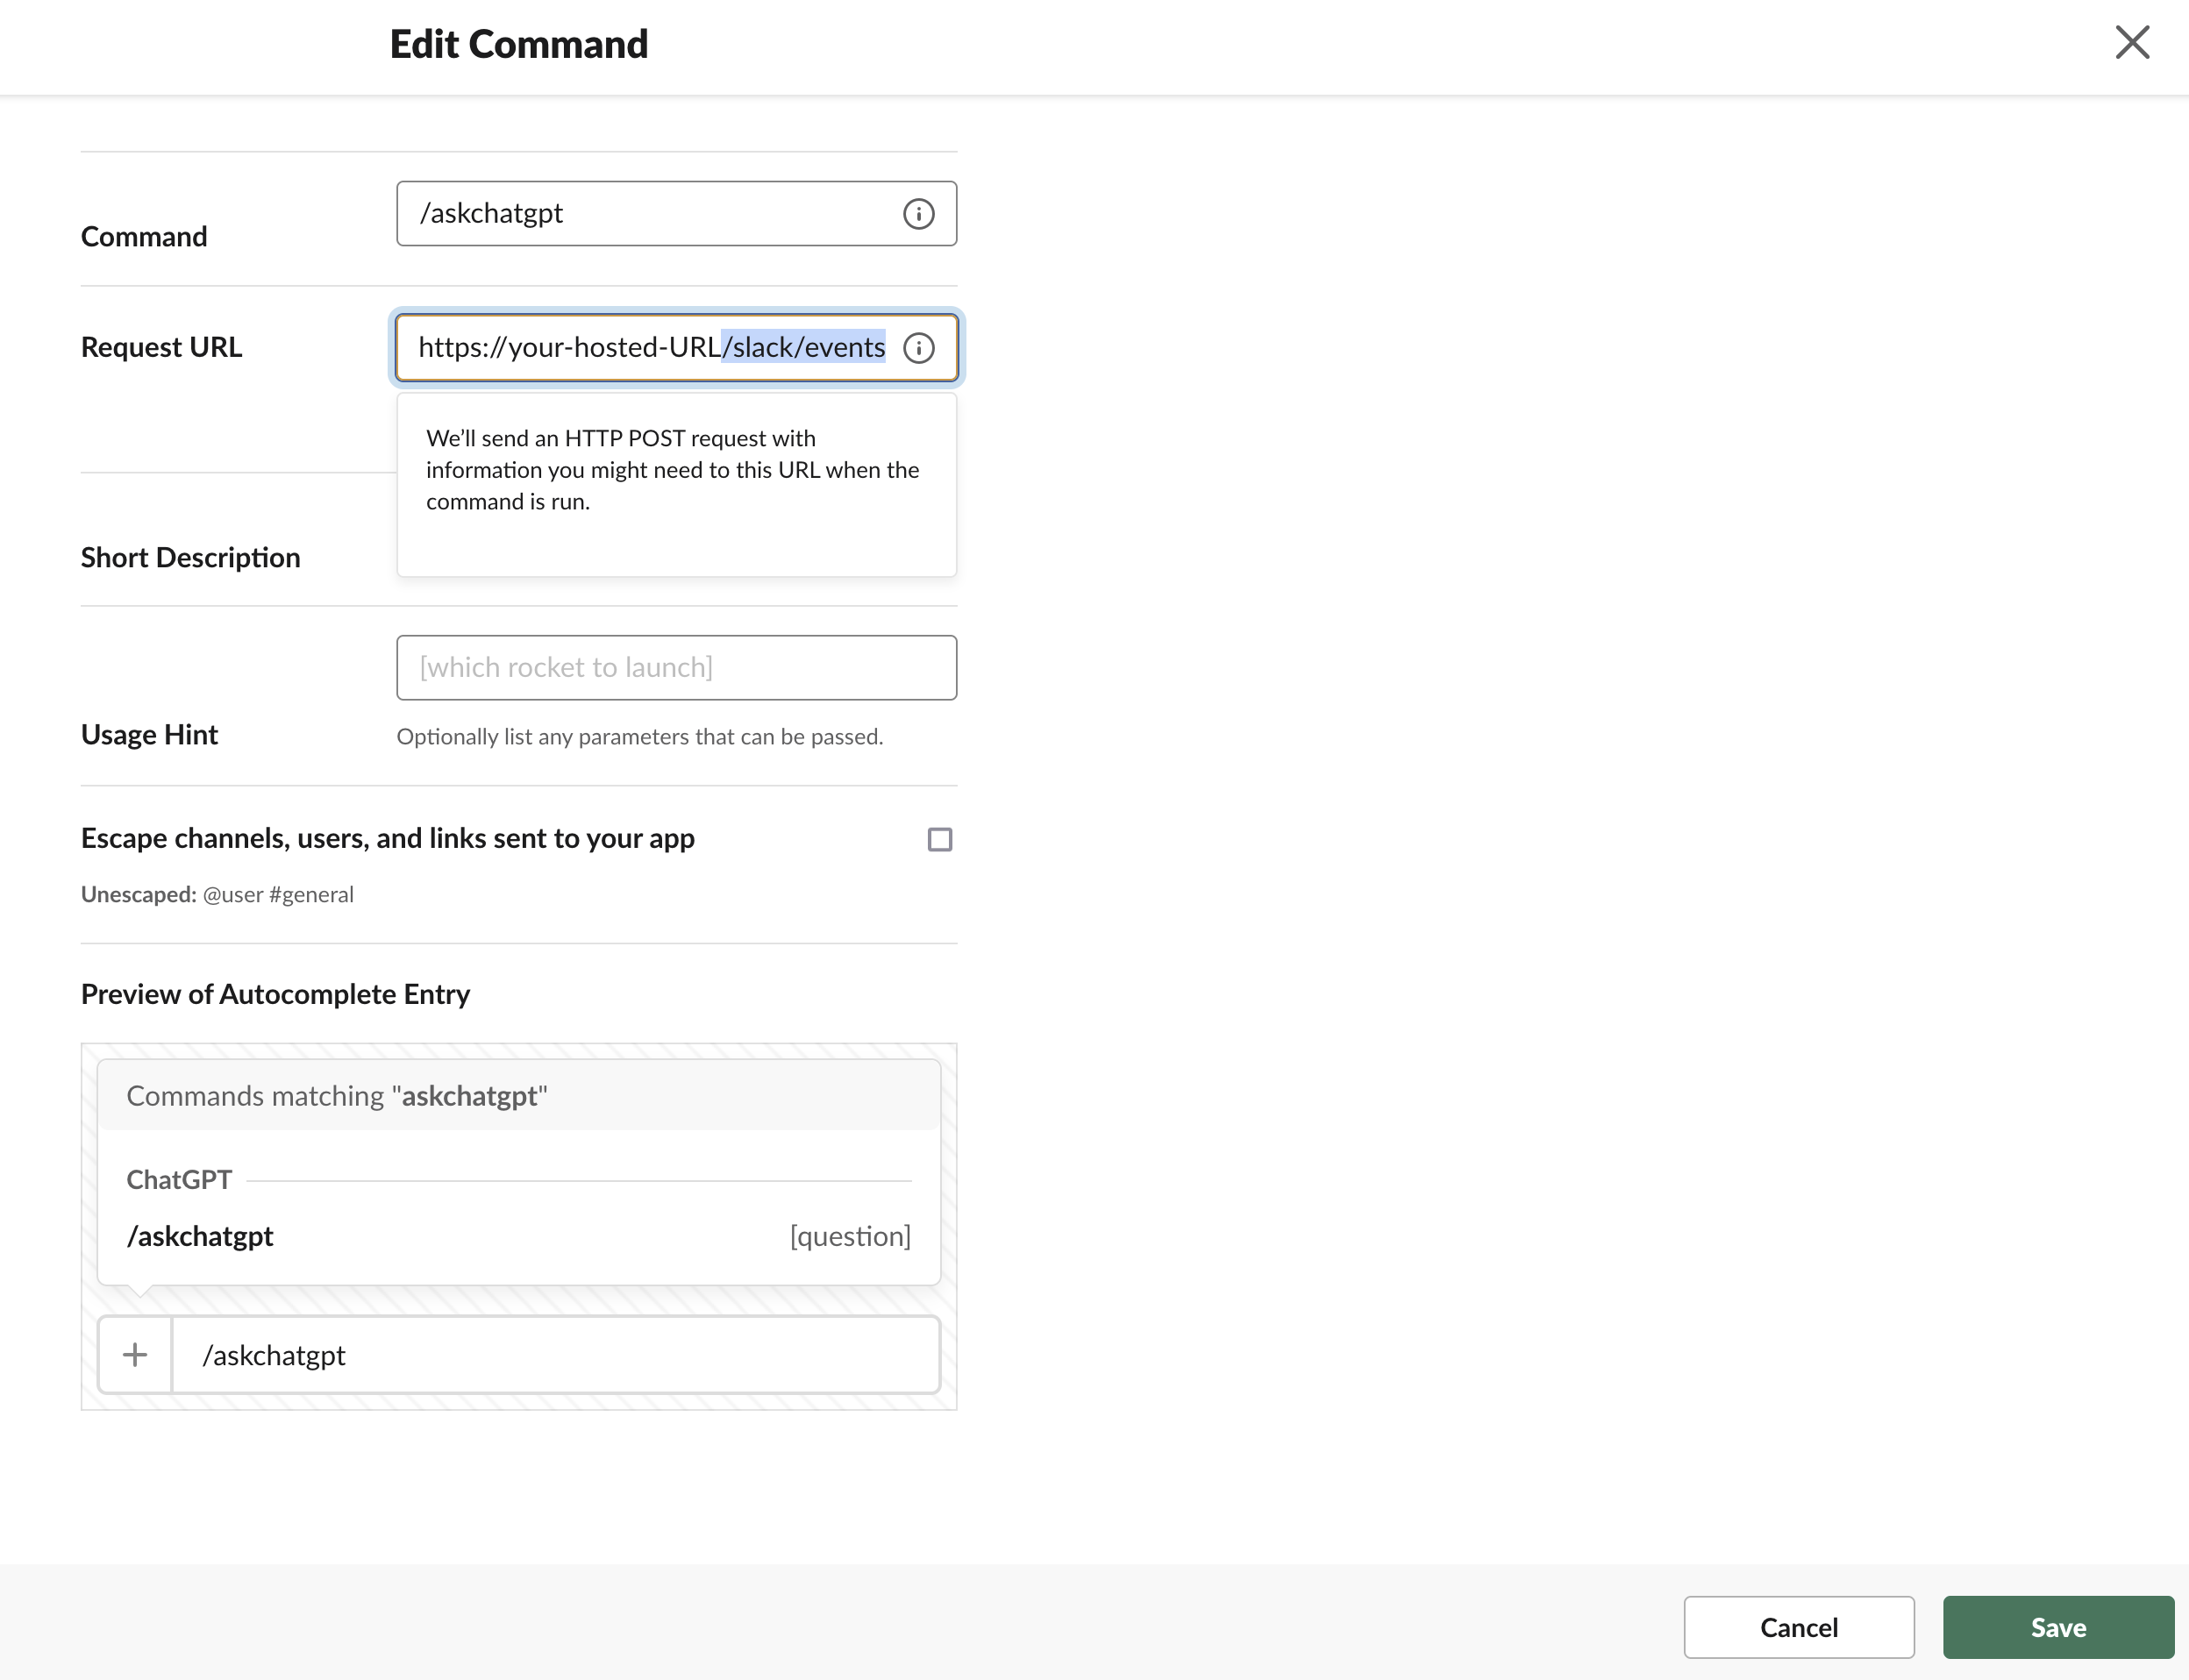The image size is (2189, 1680).
Task: Select the /askchatgpt autocomplete entry in preview
Action: point(200,1237)
